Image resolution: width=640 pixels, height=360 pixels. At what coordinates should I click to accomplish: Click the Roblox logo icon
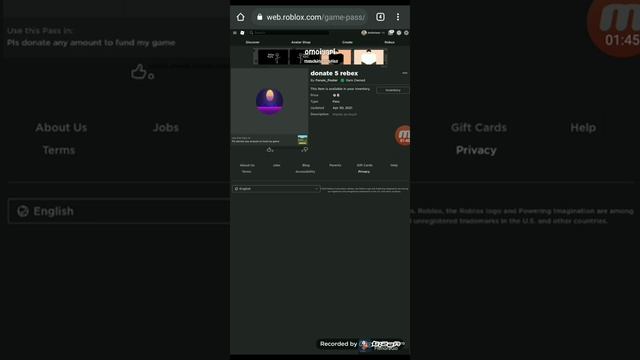point(242,33)
